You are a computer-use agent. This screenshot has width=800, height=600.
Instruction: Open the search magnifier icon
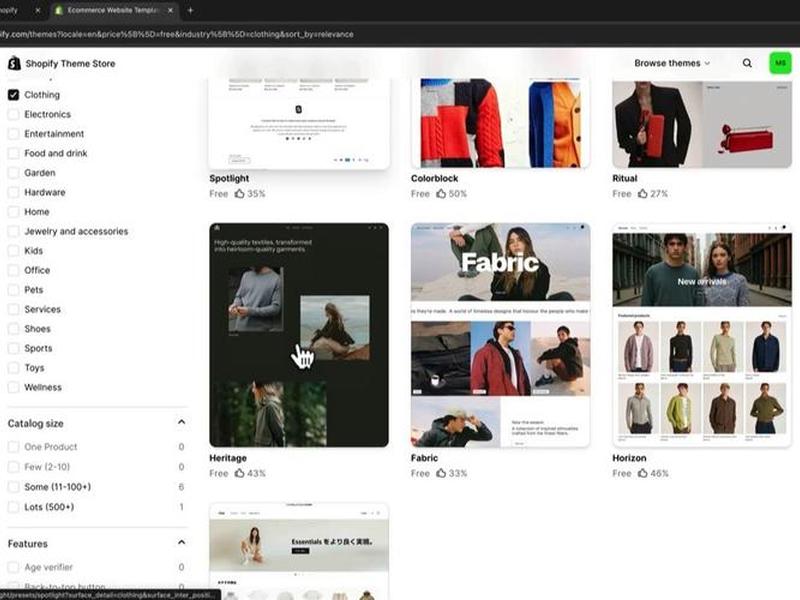747,63
